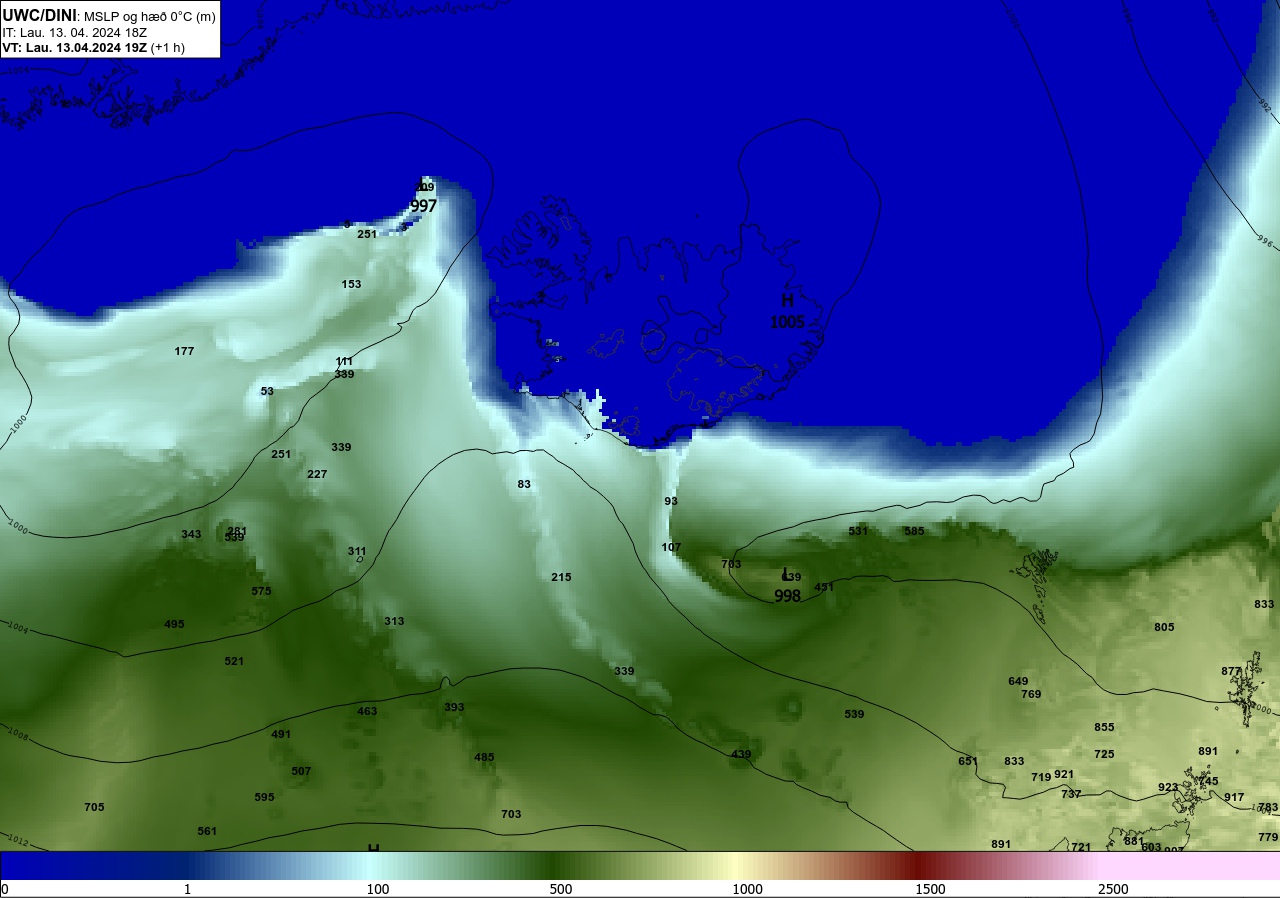
Task: Click the map value 561
Action: [207, 831]
